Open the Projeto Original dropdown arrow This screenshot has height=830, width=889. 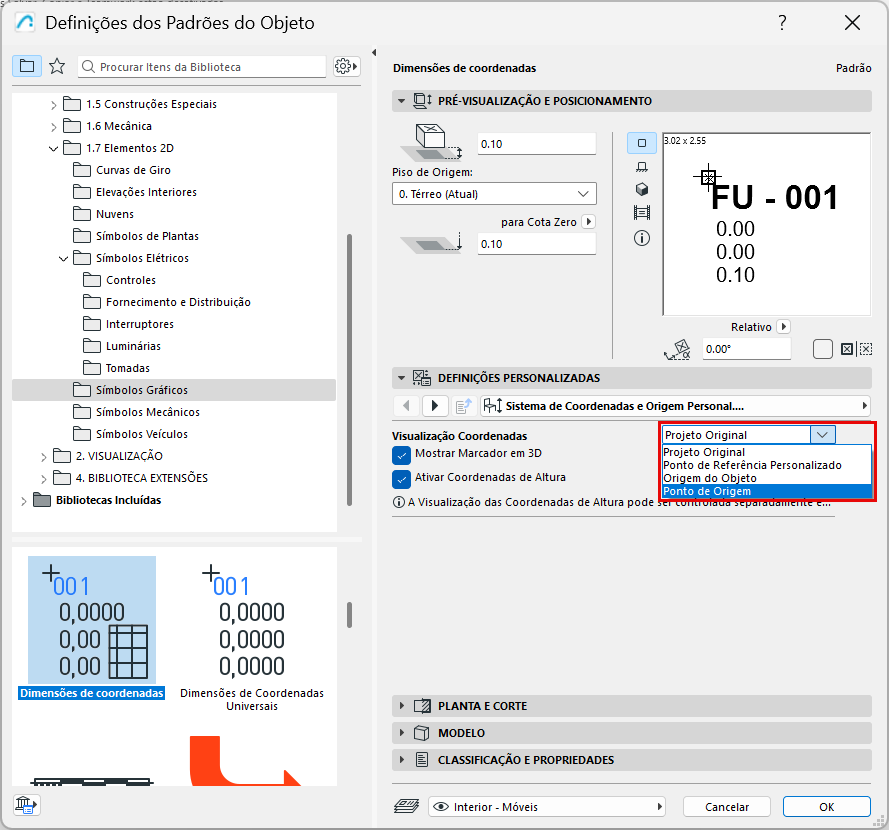coord(822,435)
